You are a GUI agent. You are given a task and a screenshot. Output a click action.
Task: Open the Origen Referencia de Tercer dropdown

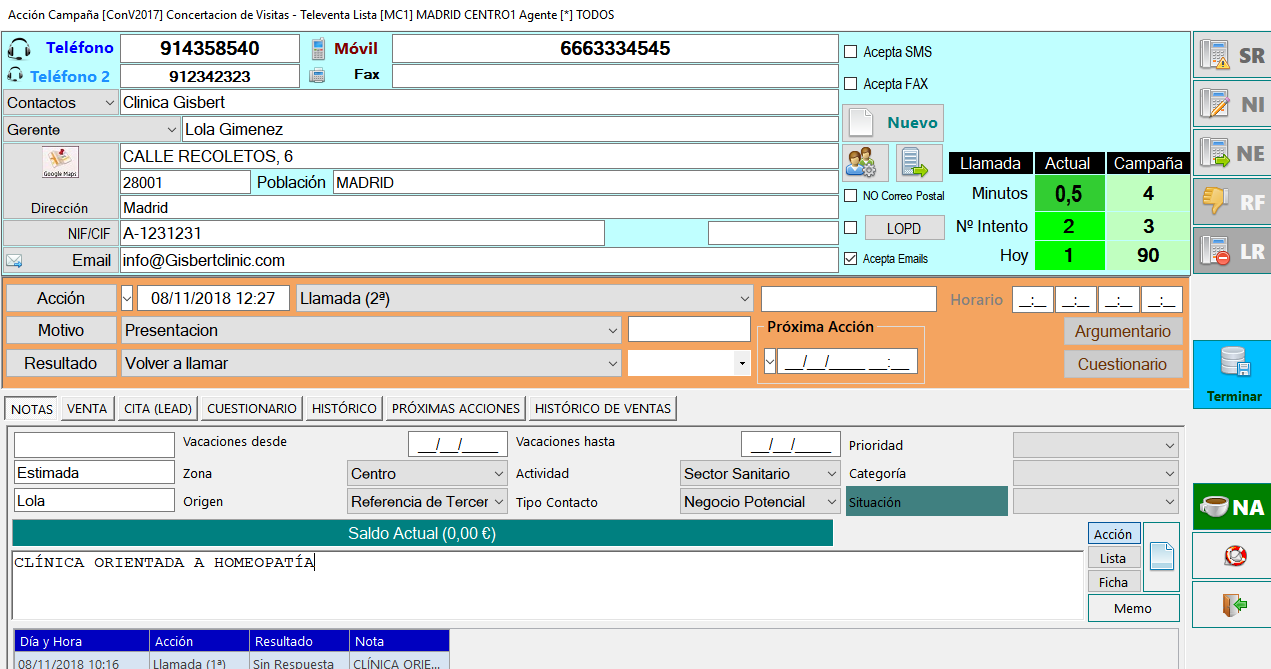(x=499, y=502)
